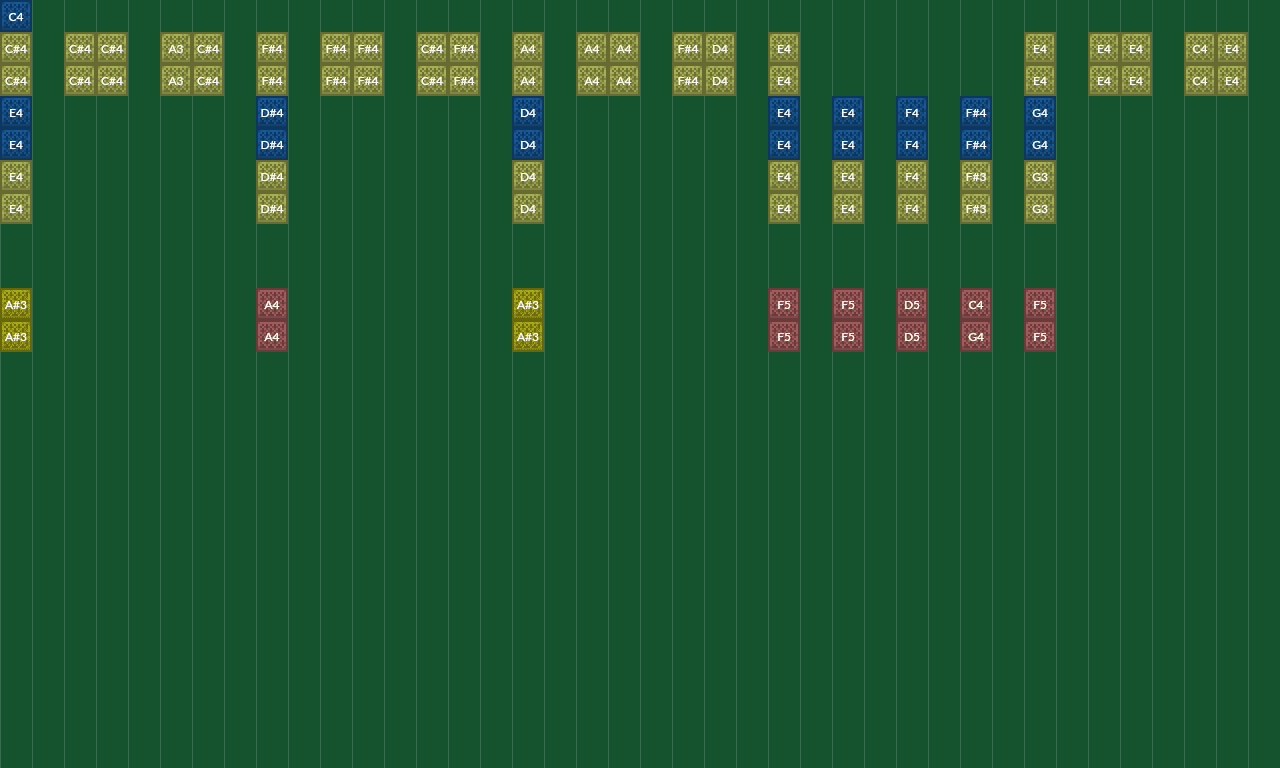The width and height of the screenshot is (1280, 768).
Task: Select the red C4 note above G4
Action: 975,304
